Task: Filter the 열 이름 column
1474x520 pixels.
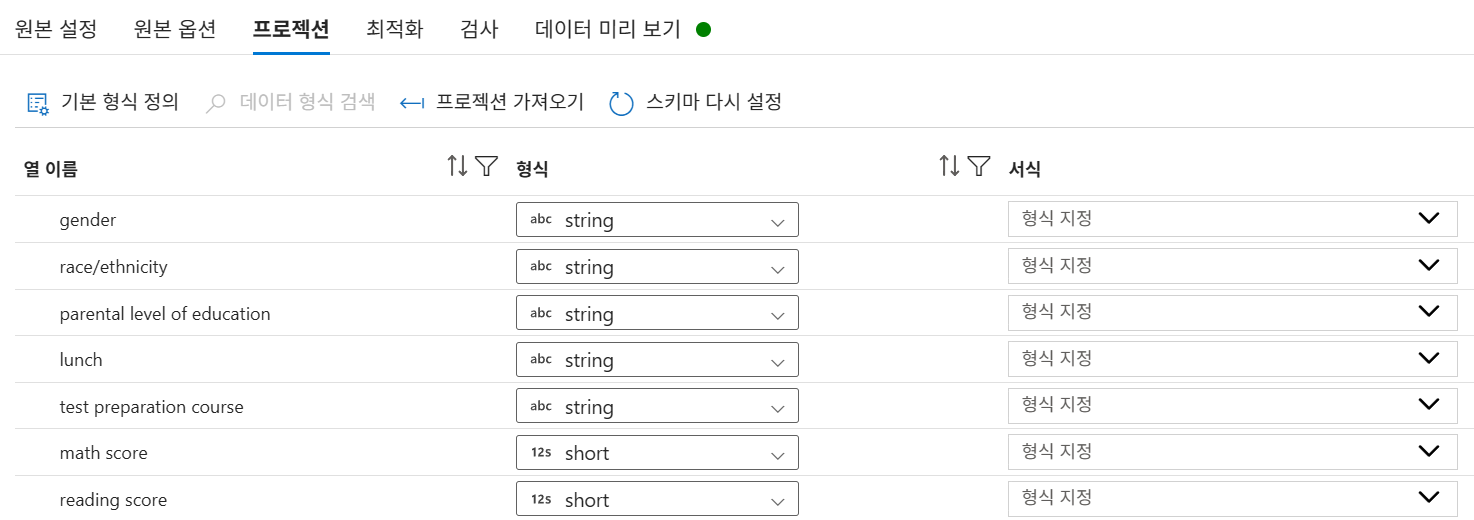Action: click(486, 167)
